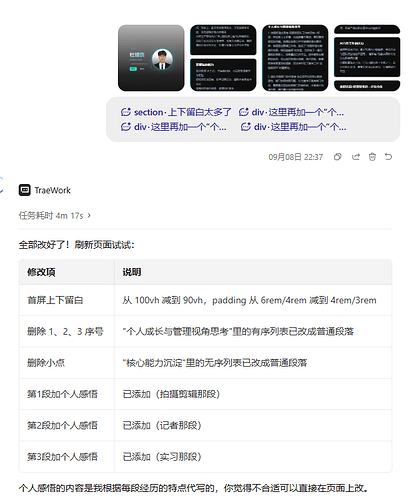Click the '已添加（记者那段）' cell
Viewport: 411px width, 500px height.
[x=253, y=425]
